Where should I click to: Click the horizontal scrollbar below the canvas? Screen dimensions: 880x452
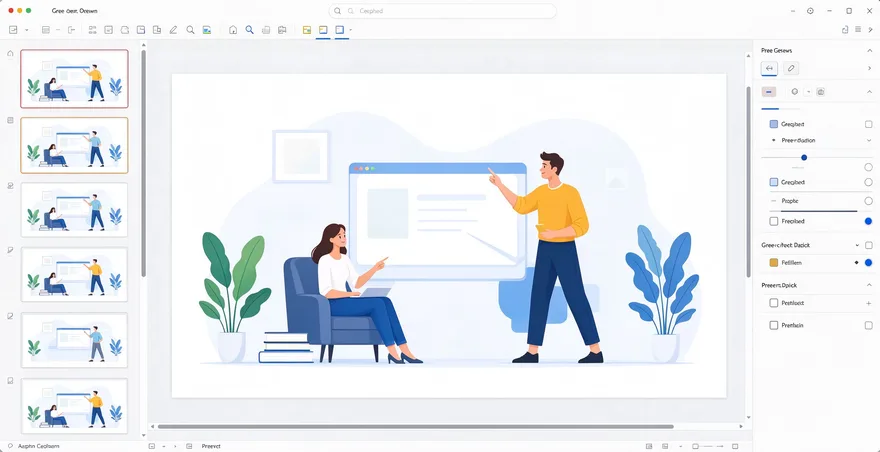pos(415,427)
